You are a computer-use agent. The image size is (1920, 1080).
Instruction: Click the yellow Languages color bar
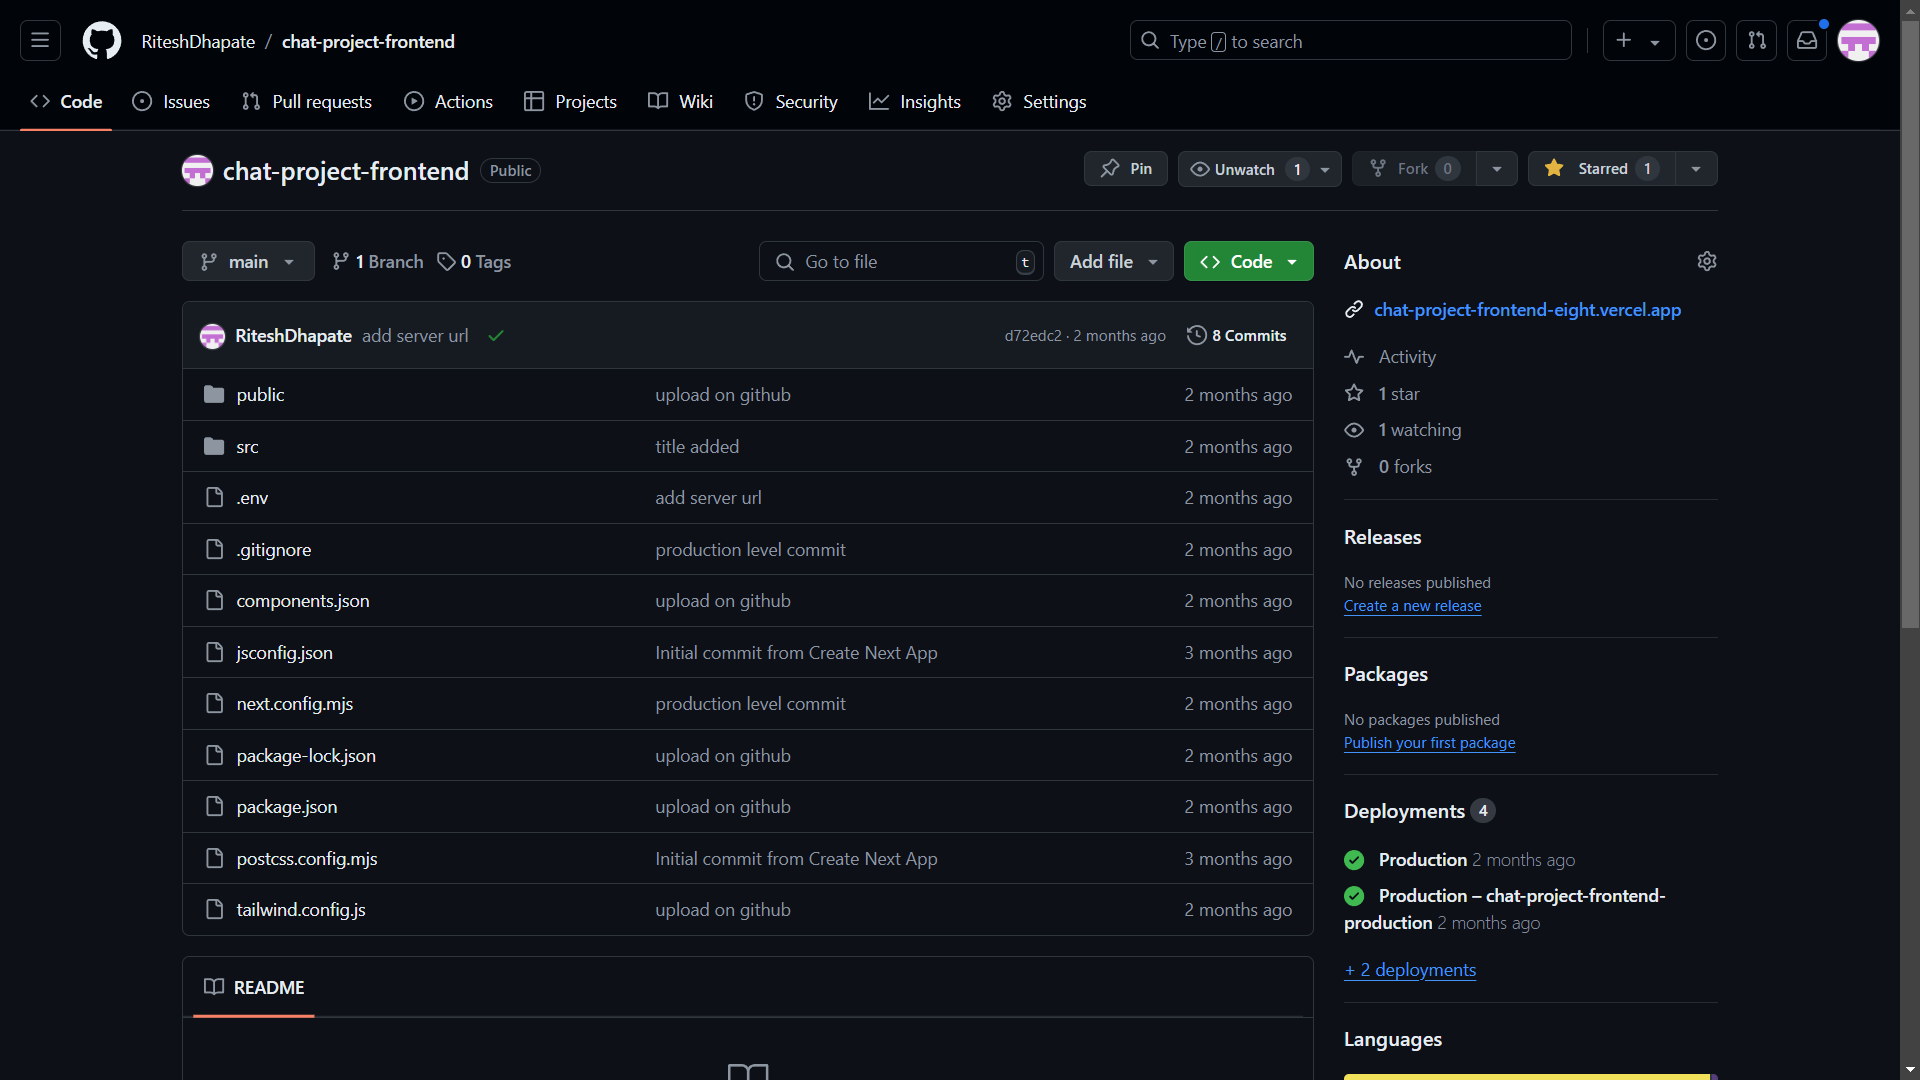(x=1526, y=1076)
